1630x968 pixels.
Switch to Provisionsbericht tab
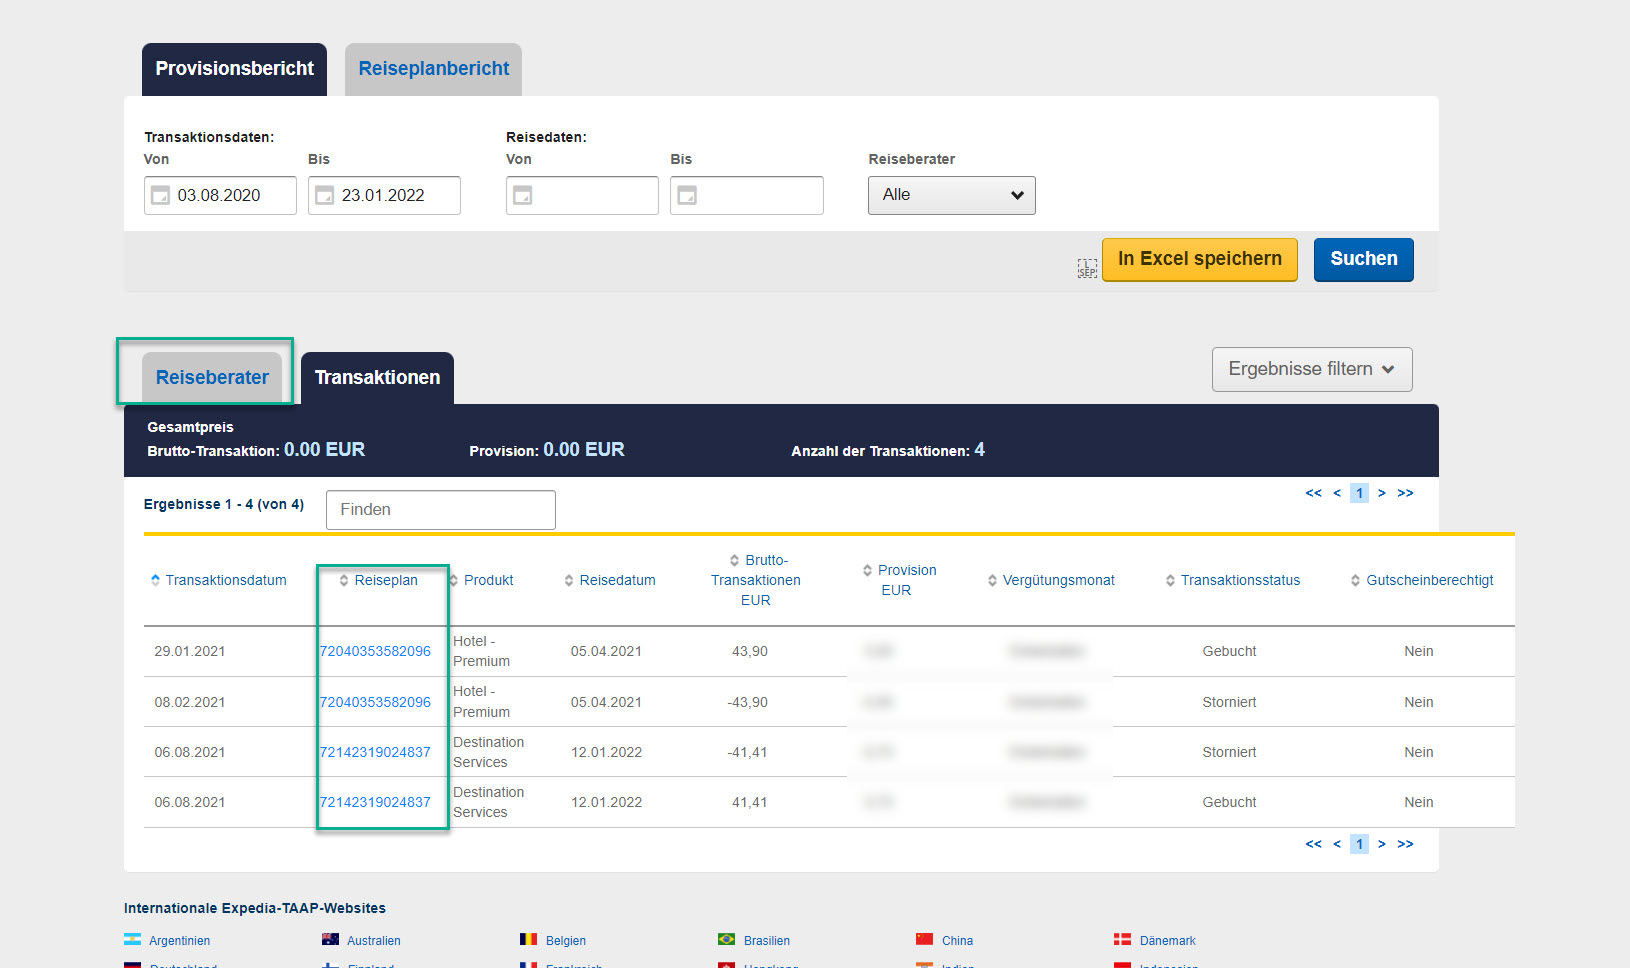pyautogui.click(x=234, y=69)
